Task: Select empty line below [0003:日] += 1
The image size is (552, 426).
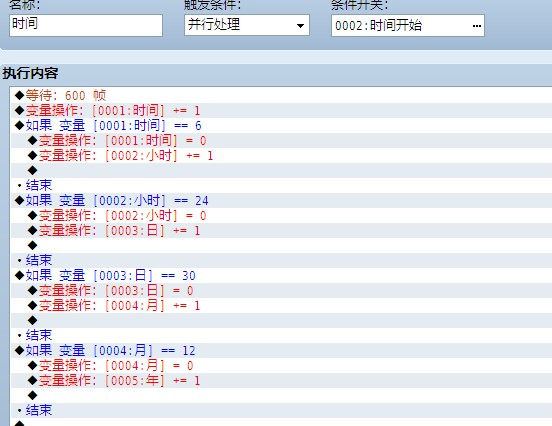Action: [x=282, y=245]
